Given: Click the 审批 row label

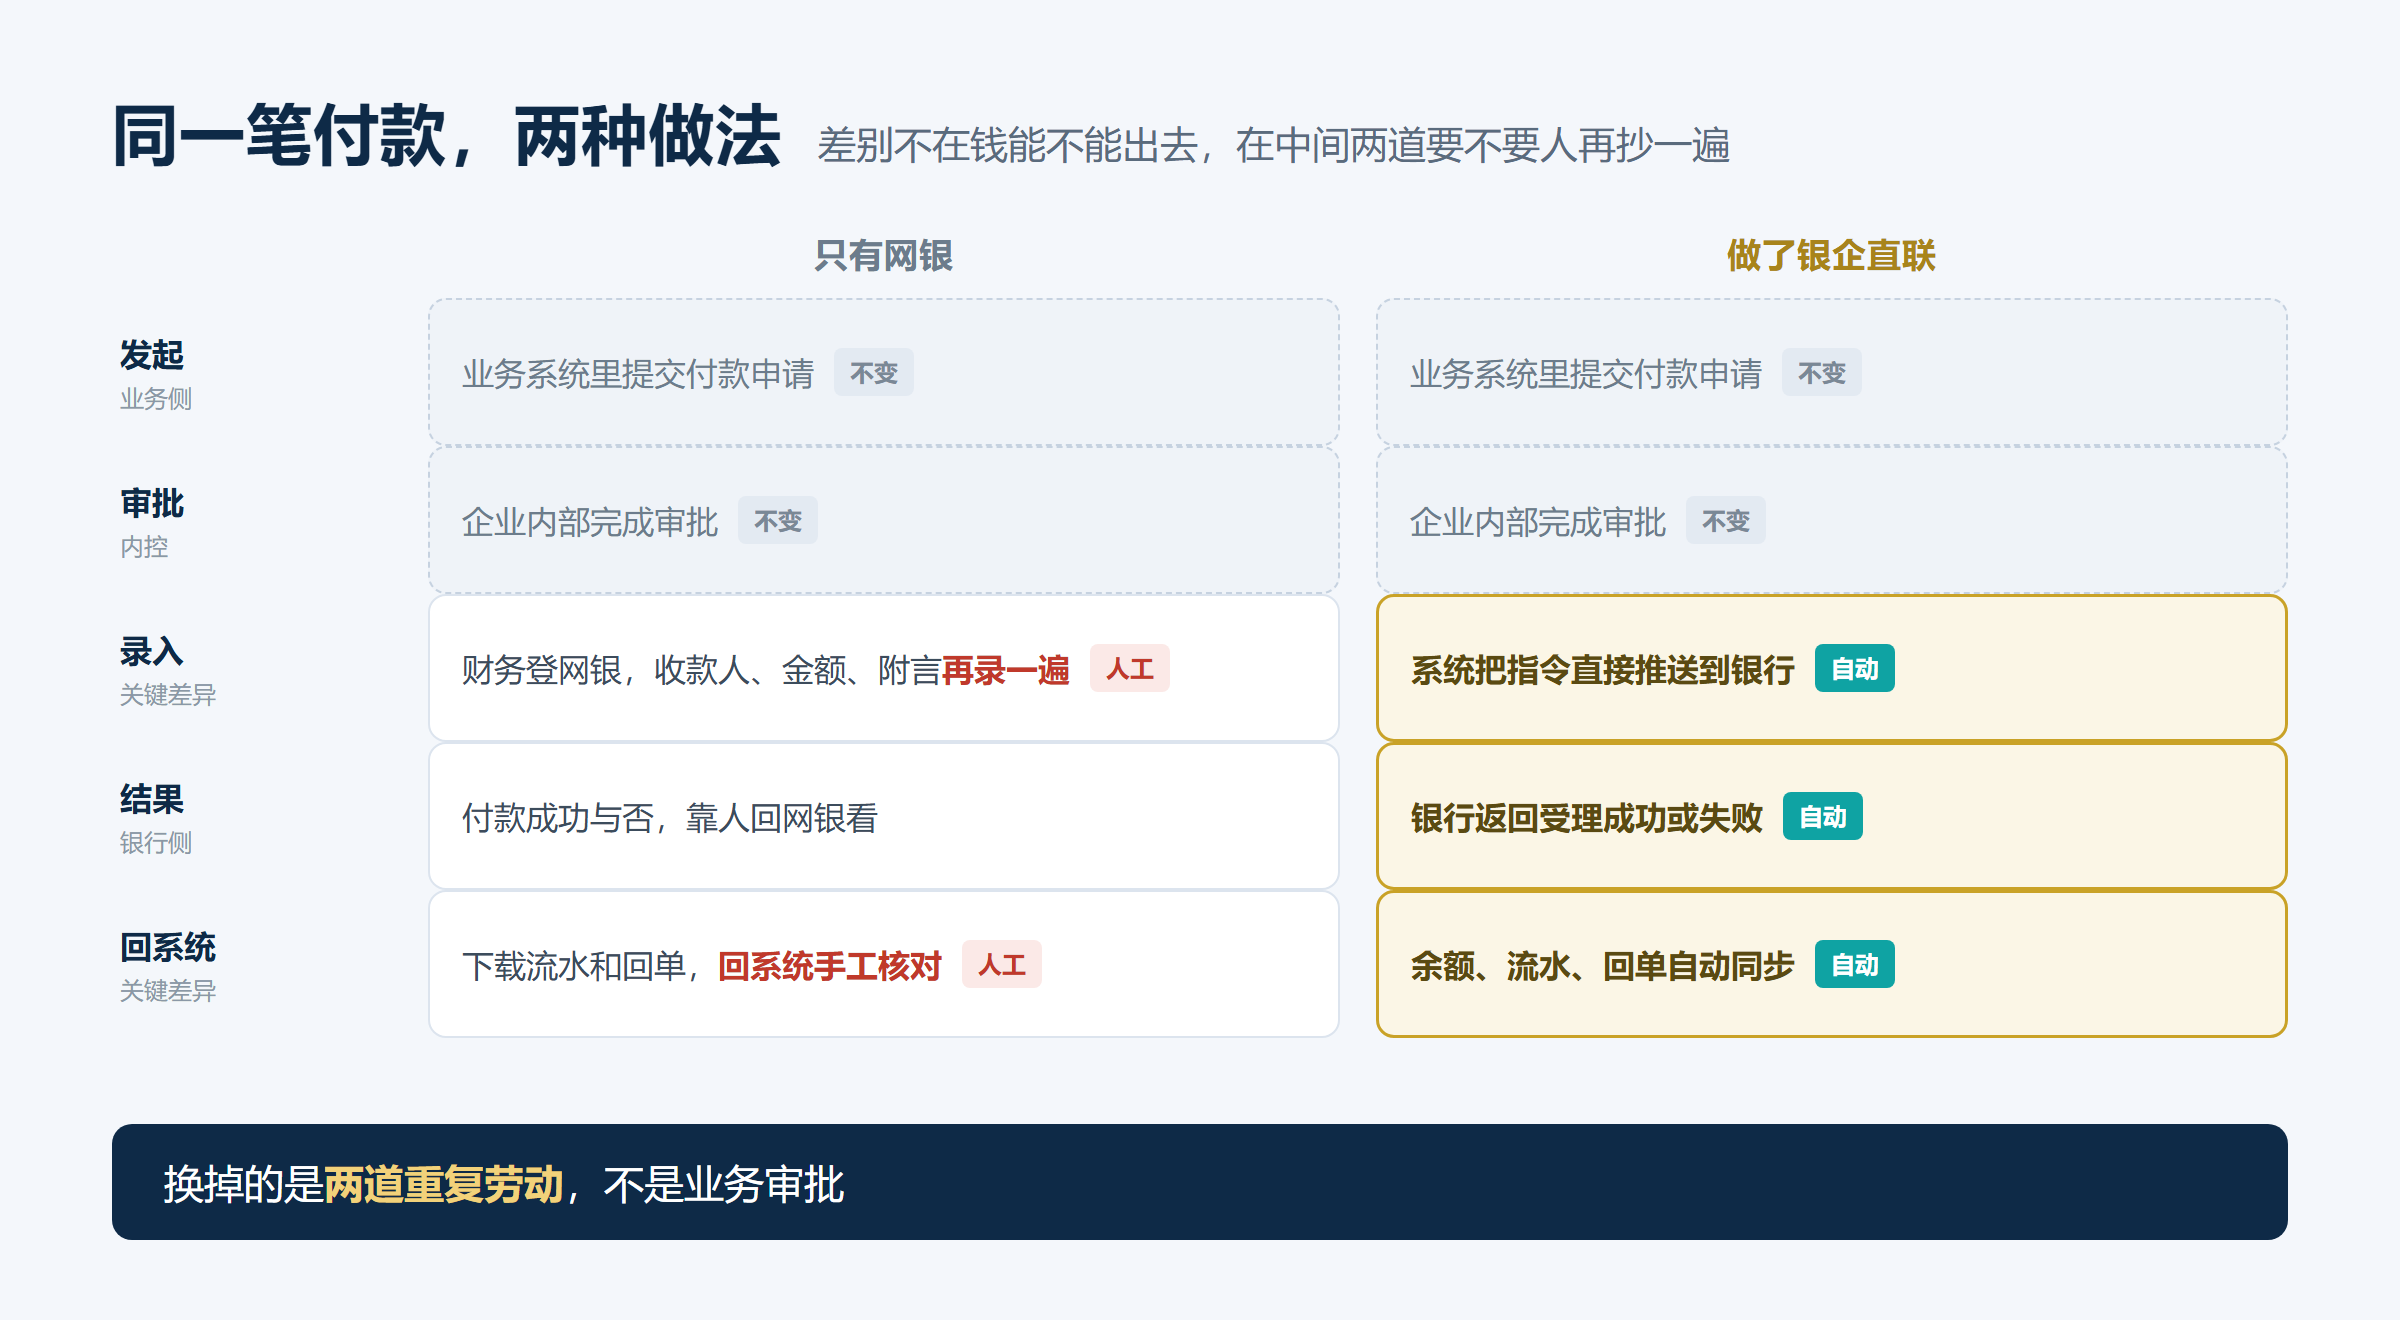Looking at the screenshot, I should coord(152,503).
